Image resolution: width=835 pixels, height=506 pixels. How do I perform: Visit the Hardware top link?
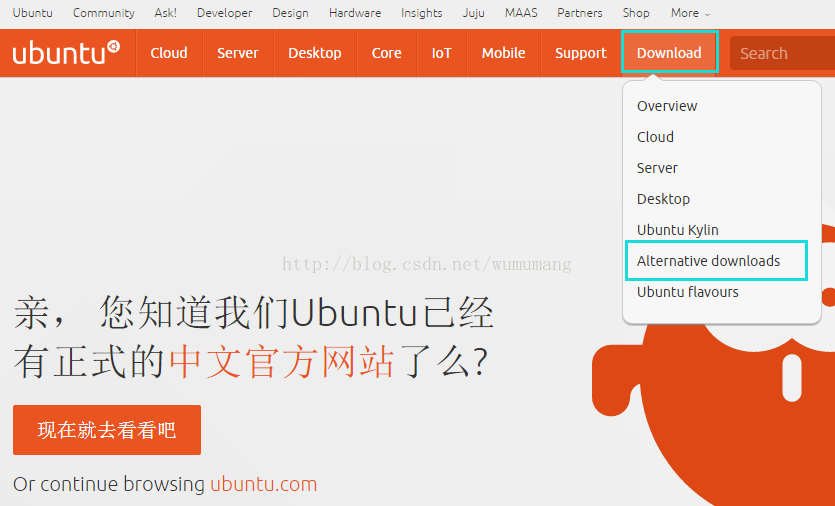coord(355,13)
